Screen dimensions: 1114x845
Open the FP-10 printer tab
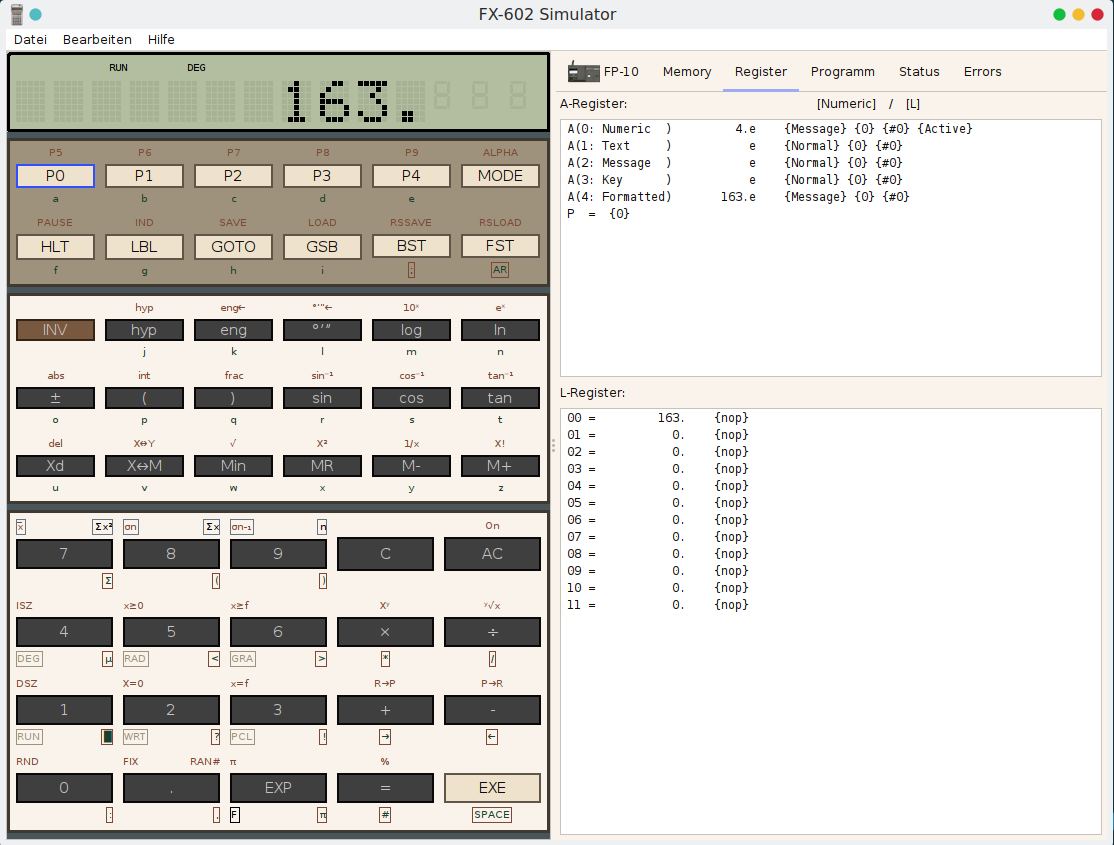(604, 72)
